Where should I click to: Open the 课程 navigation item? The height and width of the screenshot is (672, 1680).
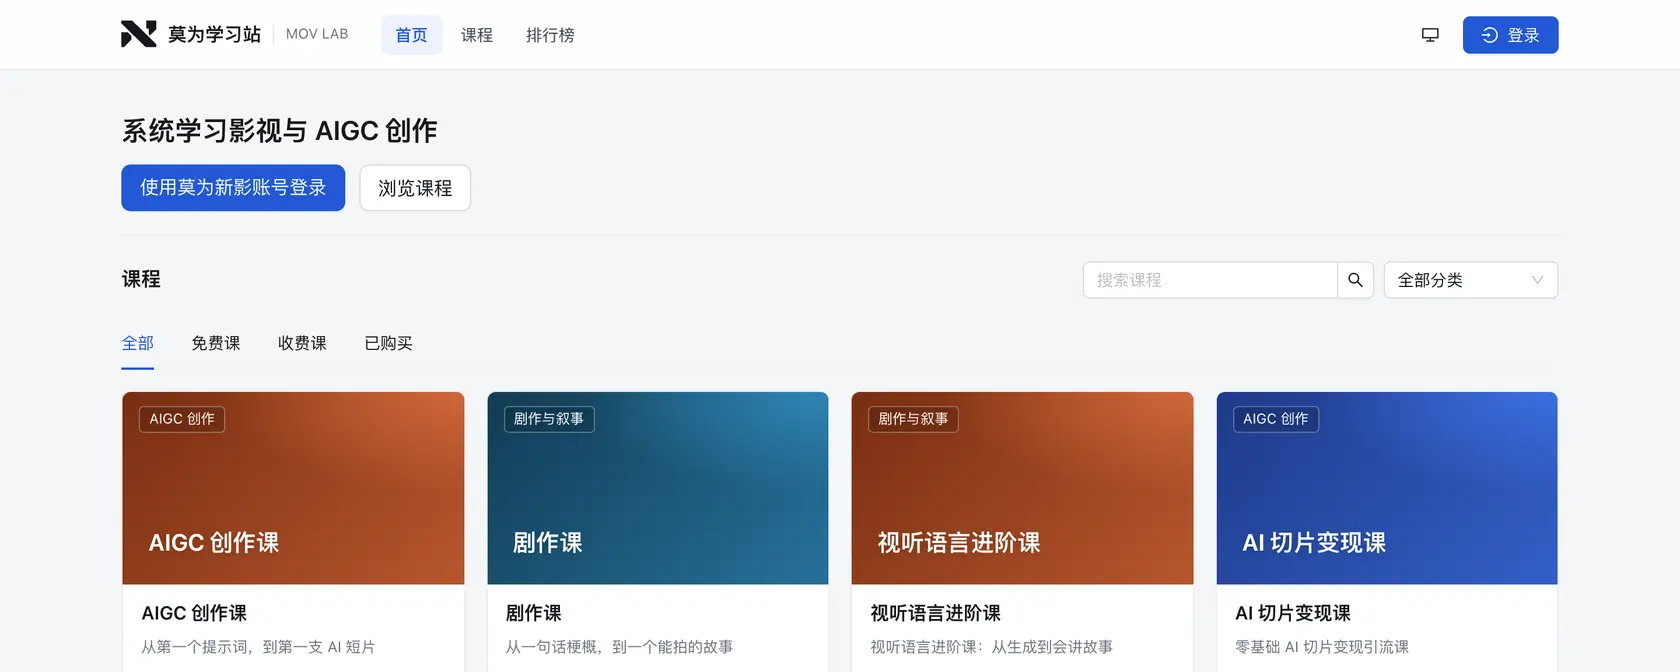point(477,35)
